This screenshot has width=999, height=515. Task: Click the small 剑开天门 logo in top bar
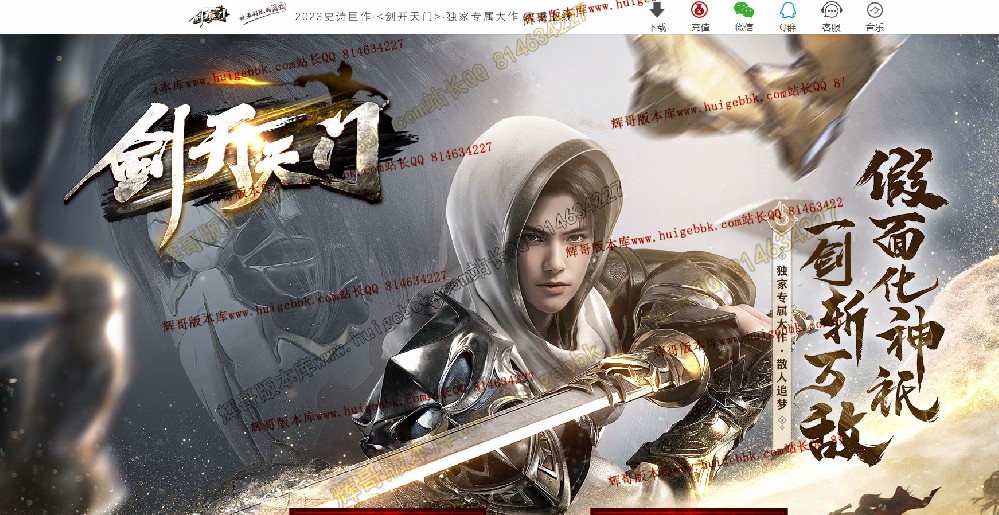(210, 15)
